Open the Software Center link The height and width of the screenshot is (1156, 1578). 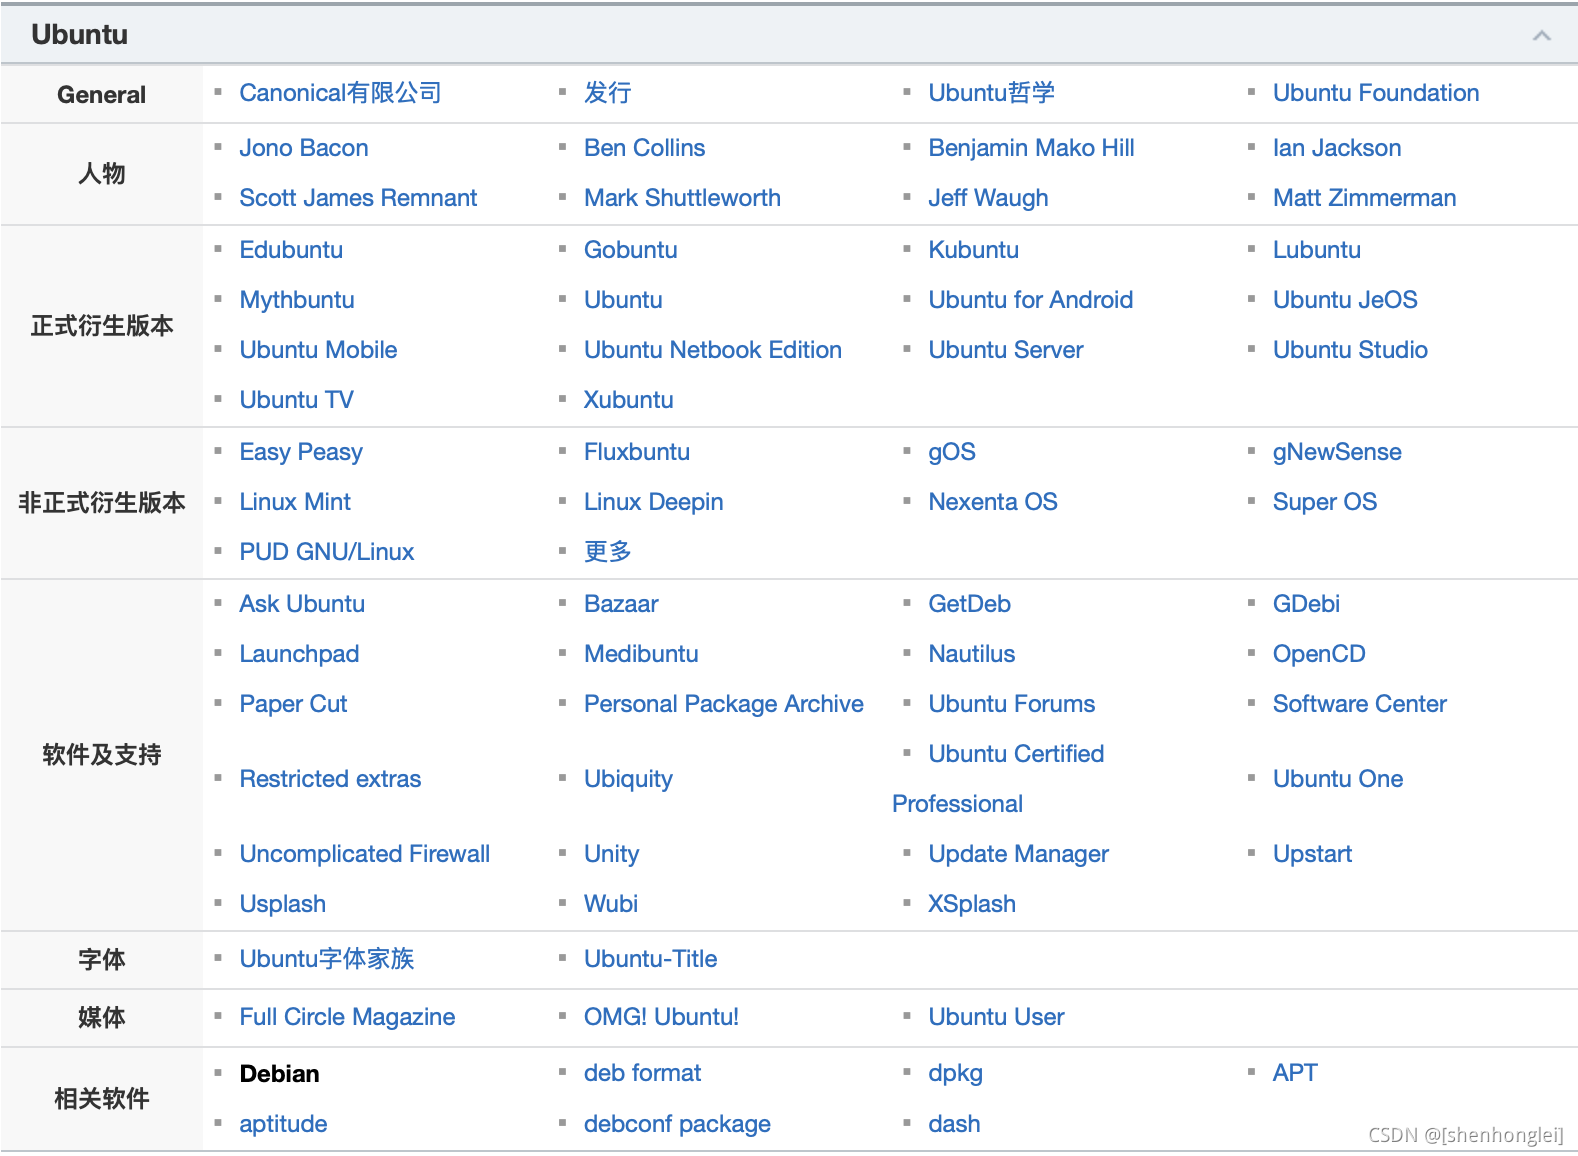(1360, 704)
